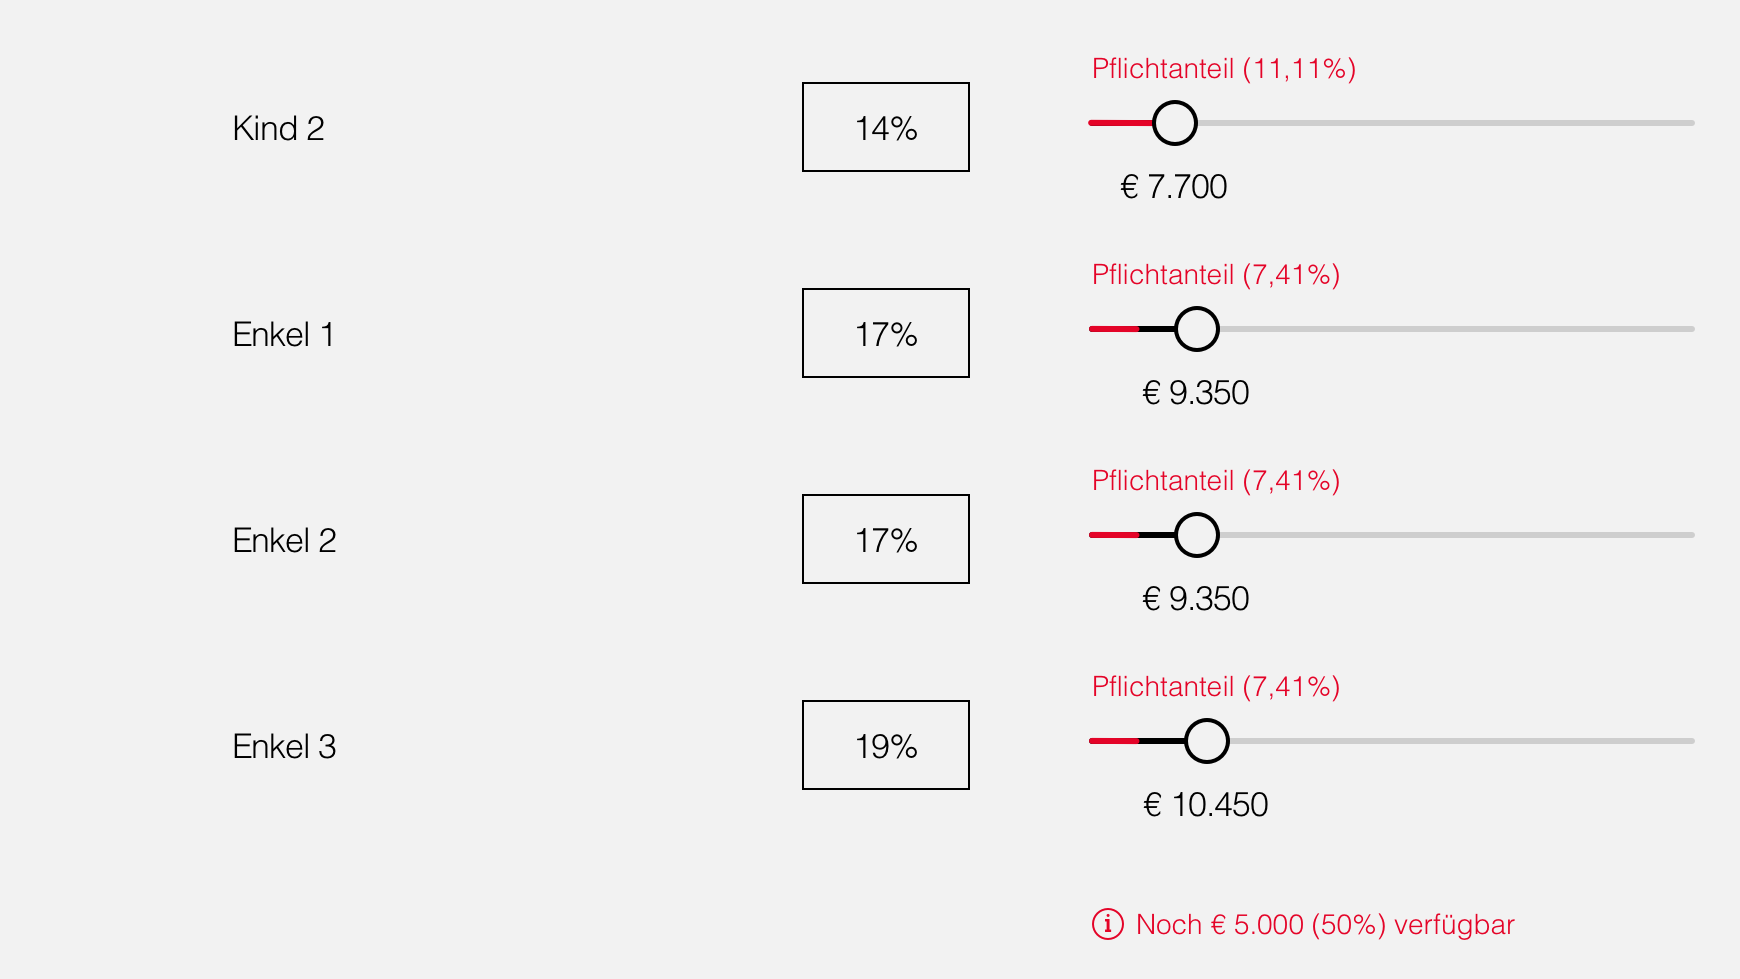Focus the Enkel 2 percentage field showing 17%
1740x979 pixels.
886,539
